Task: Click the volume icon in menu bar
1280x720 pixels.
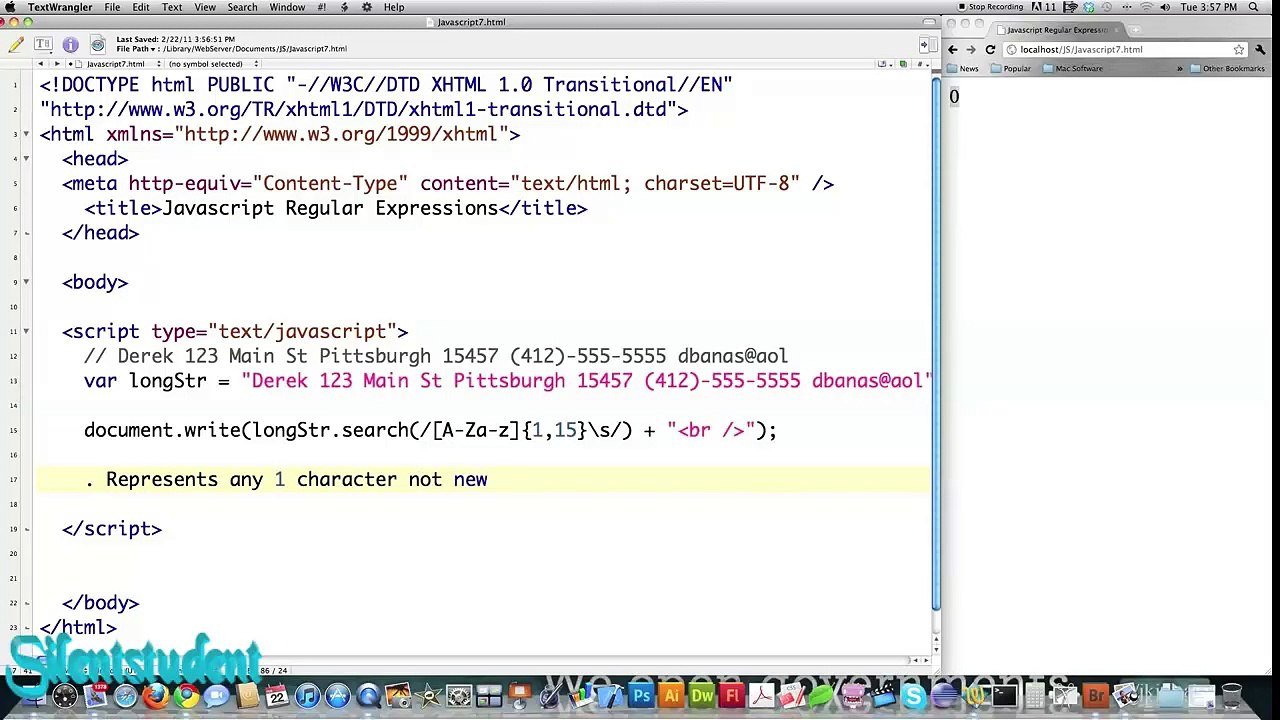Action: (x=1164, y=7)
